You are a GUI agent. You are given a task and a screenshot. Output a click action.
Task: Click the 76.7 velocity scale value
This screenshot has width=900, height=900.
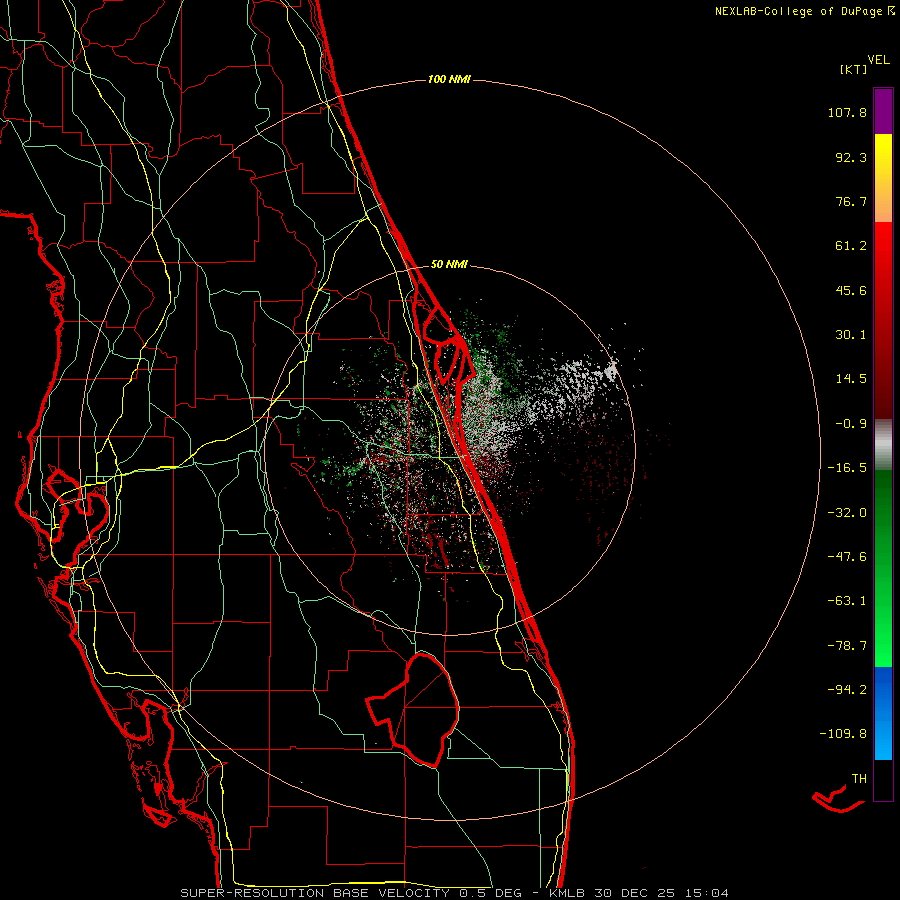point(851,201)
